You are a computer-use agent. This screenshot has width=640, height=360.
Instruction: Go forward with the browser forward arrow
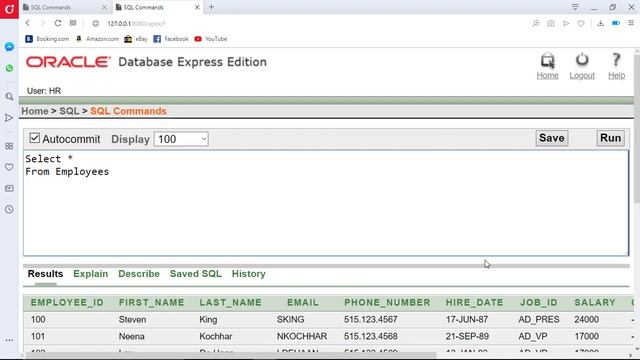tap(42, 23)
